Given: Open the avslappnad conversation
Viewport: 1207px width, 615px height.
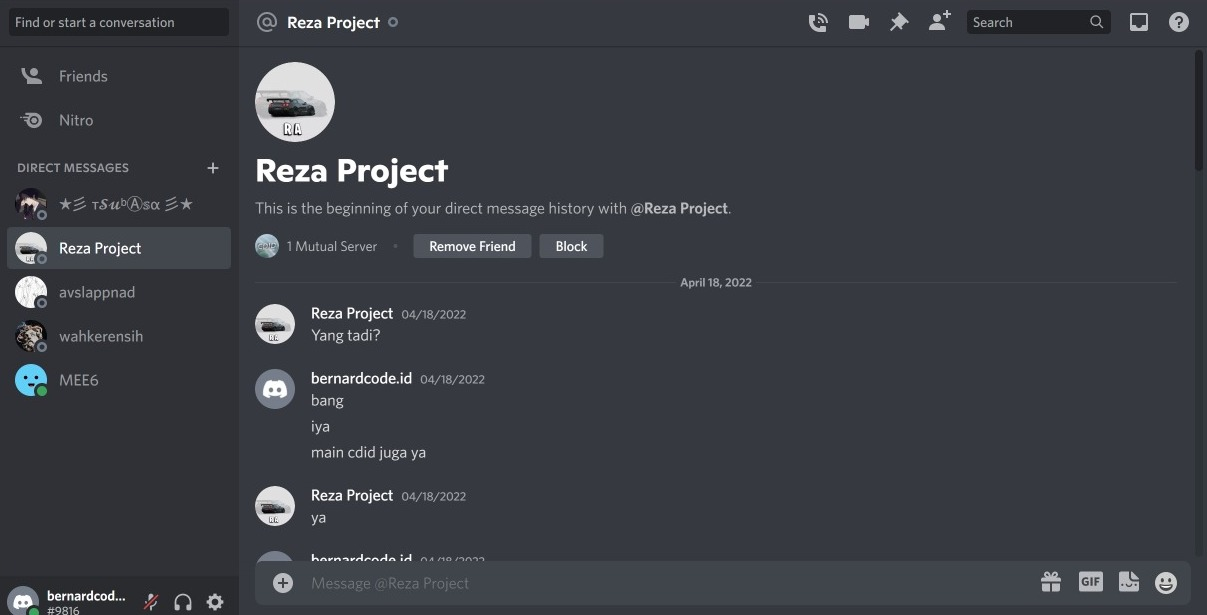Looking at the screenshot, I should pyautogui.click(x=119, y=292).
